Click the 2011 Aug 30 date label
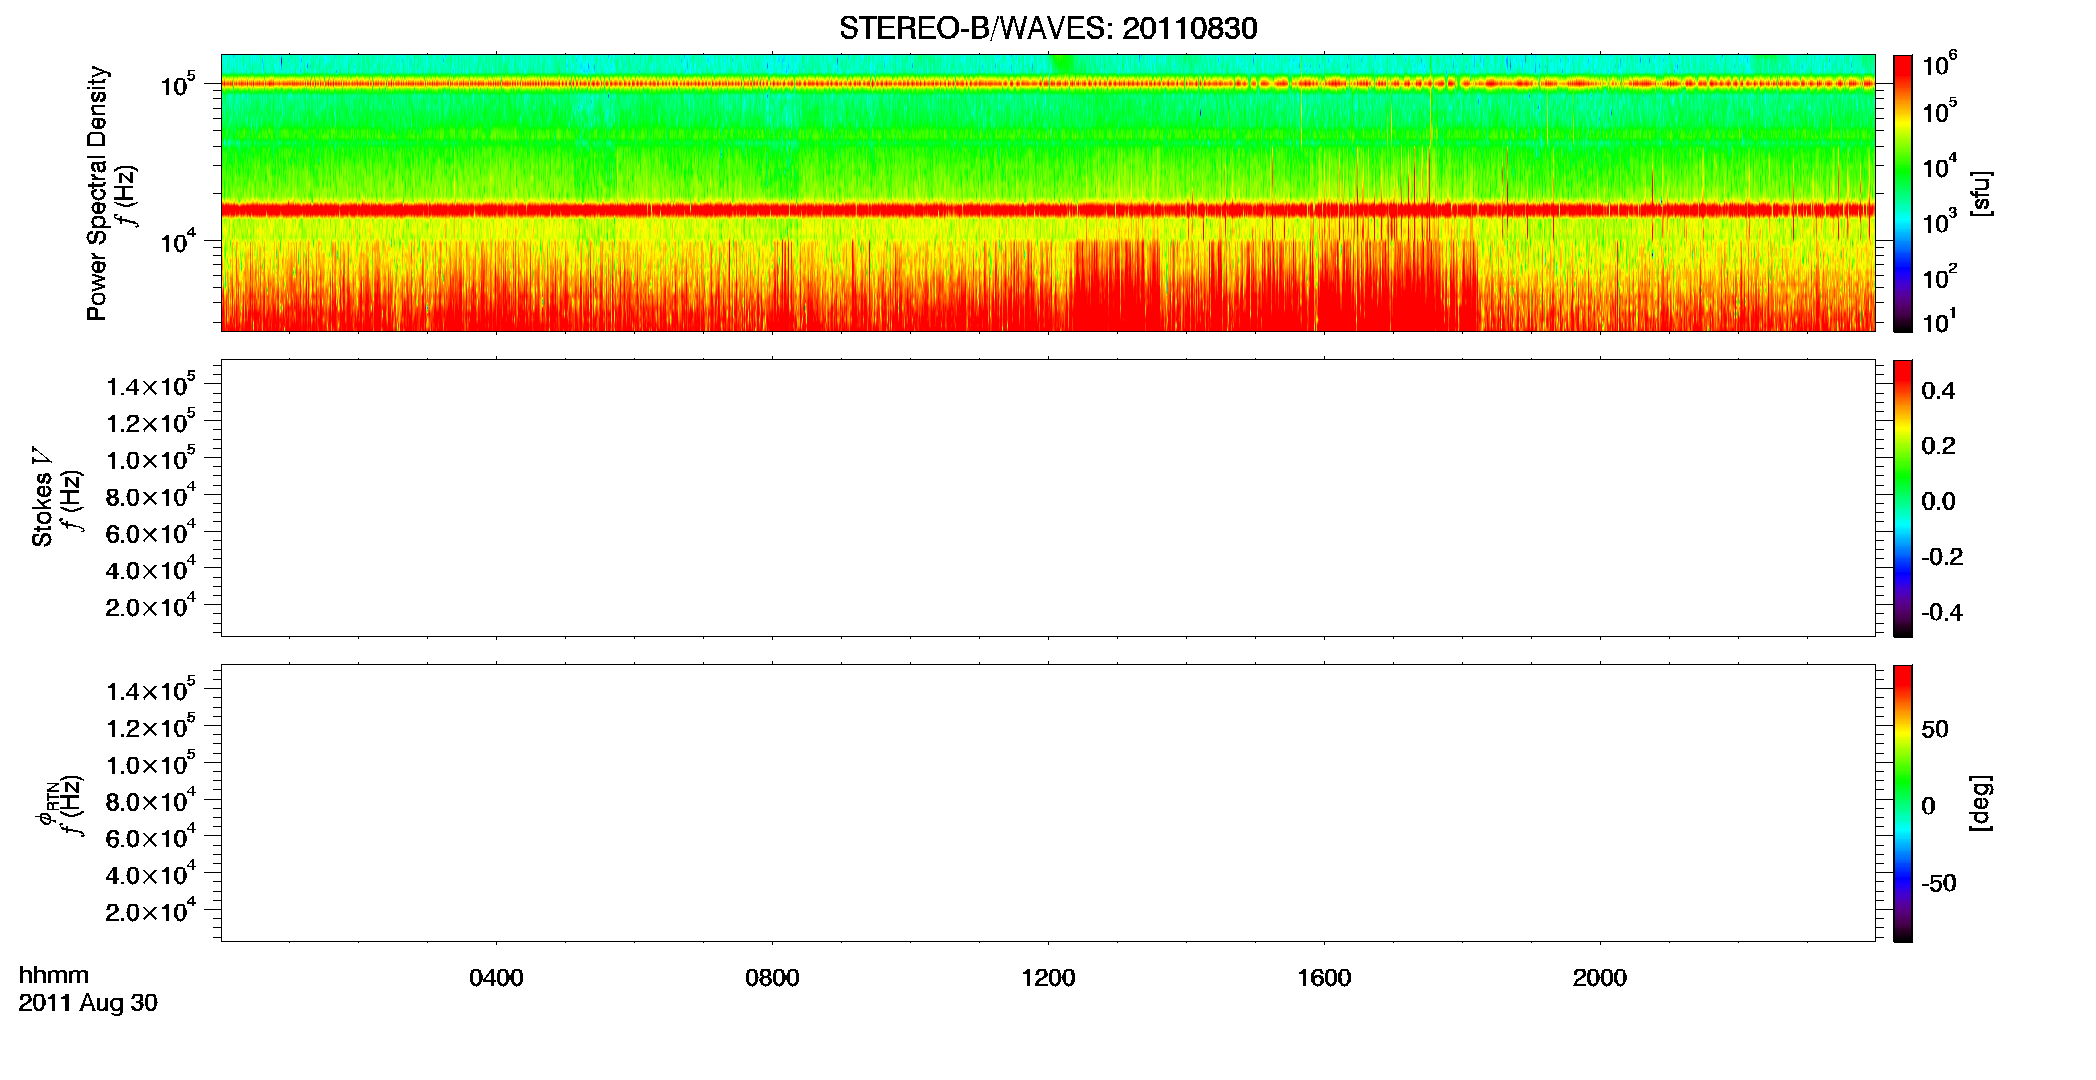The image size is (2096, 1080). [88, 1003]
